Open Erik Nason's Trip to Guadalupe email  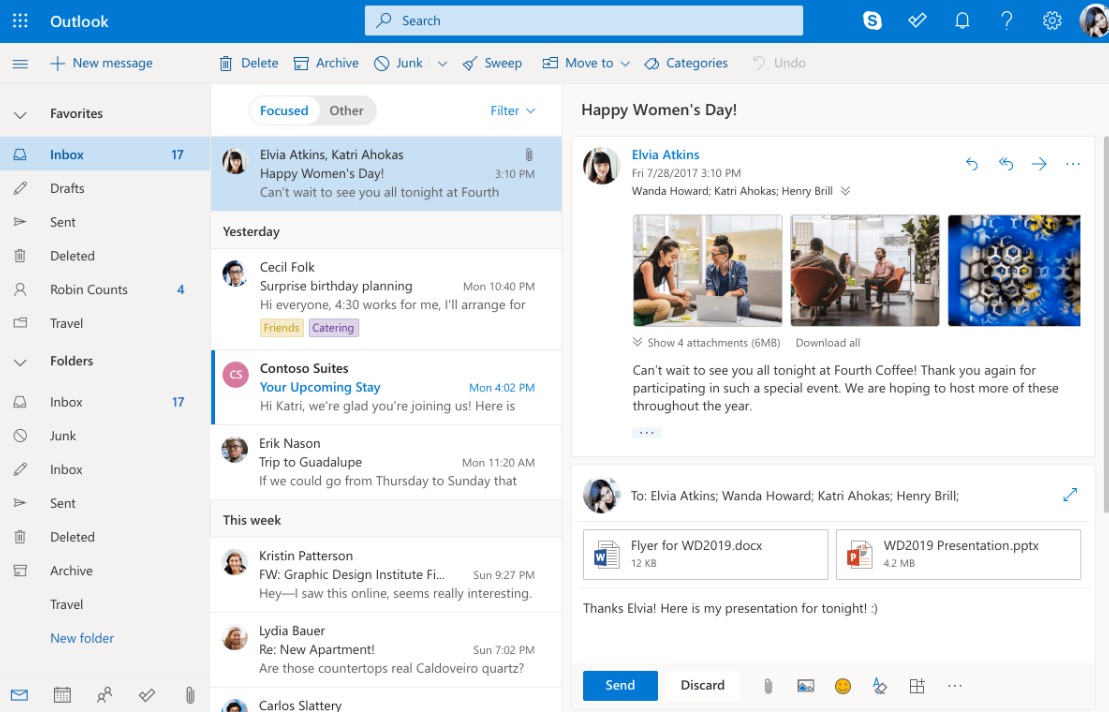pos(386,462)
